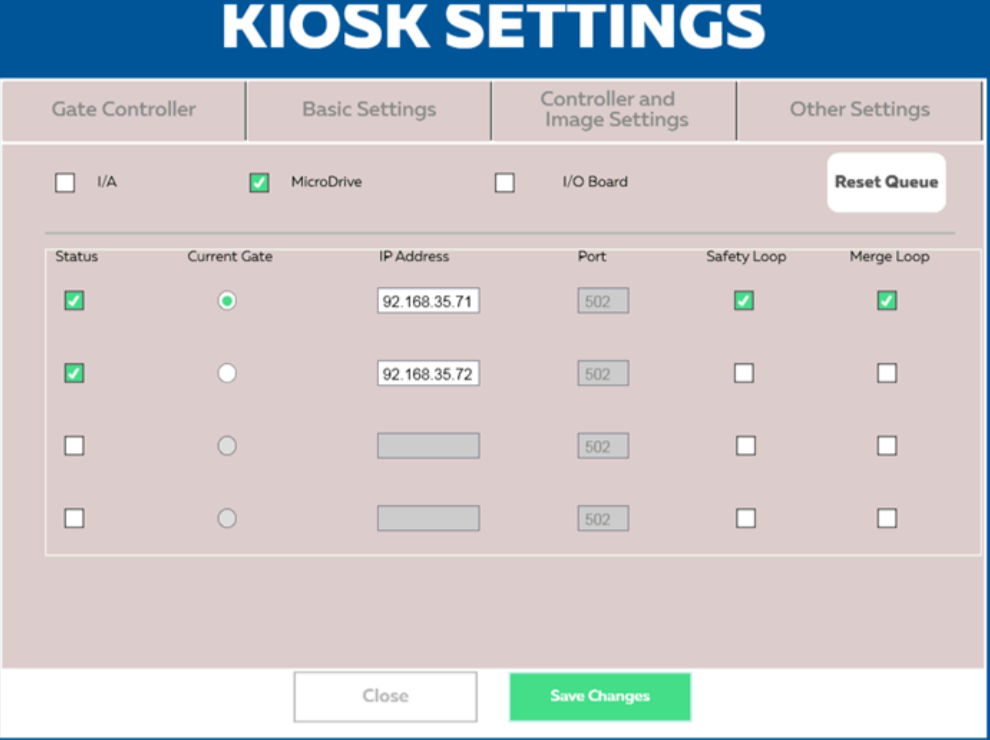The image size is (990, 740).
Task: Click the Close button
Action: tap(385, 696)
